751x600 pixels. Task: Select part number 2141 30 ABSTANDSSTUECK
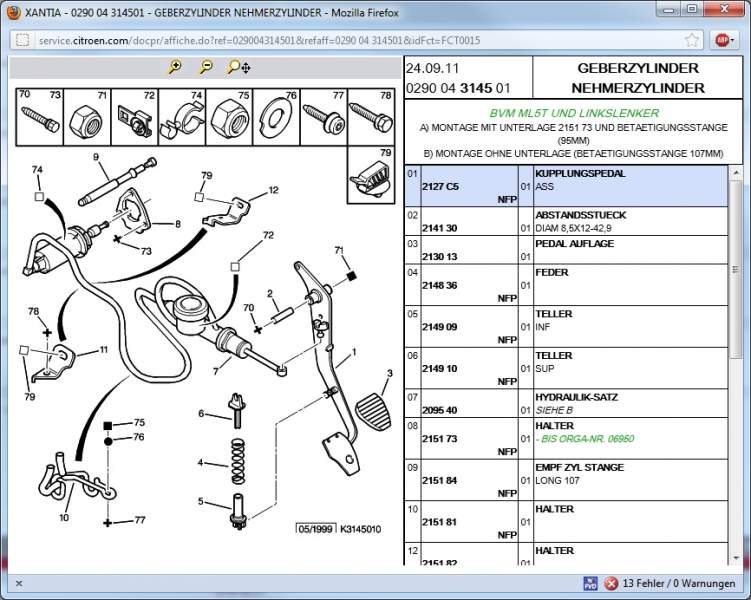(440, 228)
